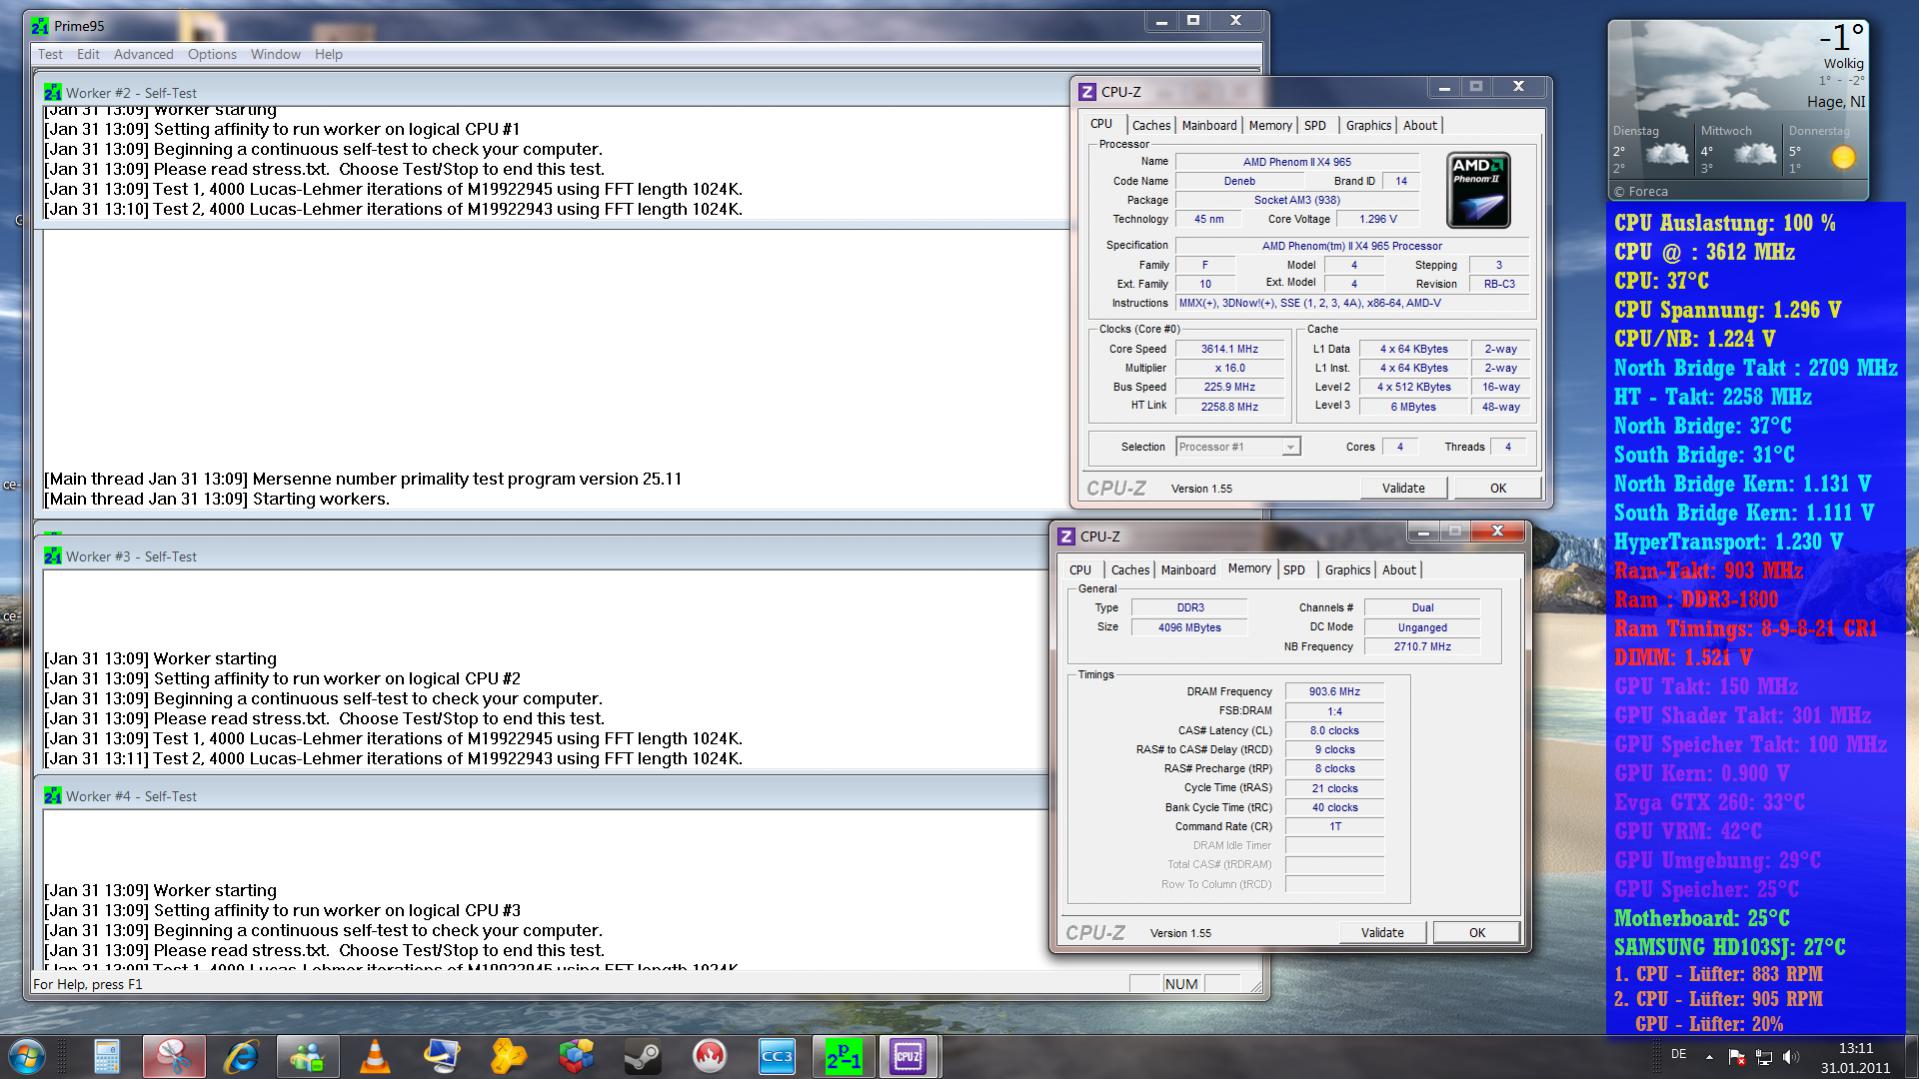Click Validate in the CPU-Z processor window
The width and height of the screenshot is (1919, 1079).
pos(1403,488)
